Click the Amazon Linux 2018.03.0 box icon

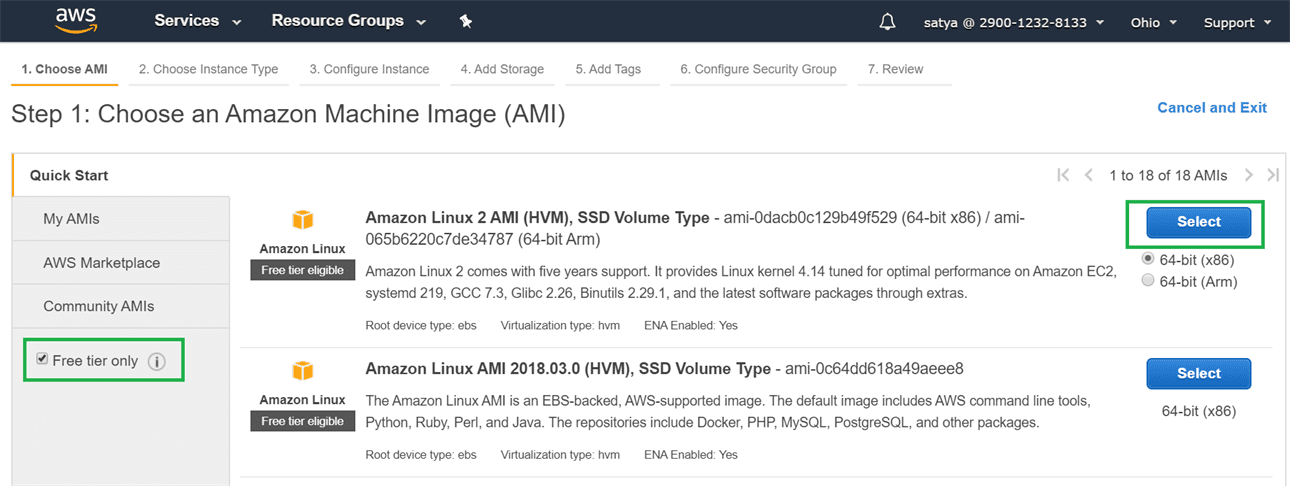pos(303,371)
